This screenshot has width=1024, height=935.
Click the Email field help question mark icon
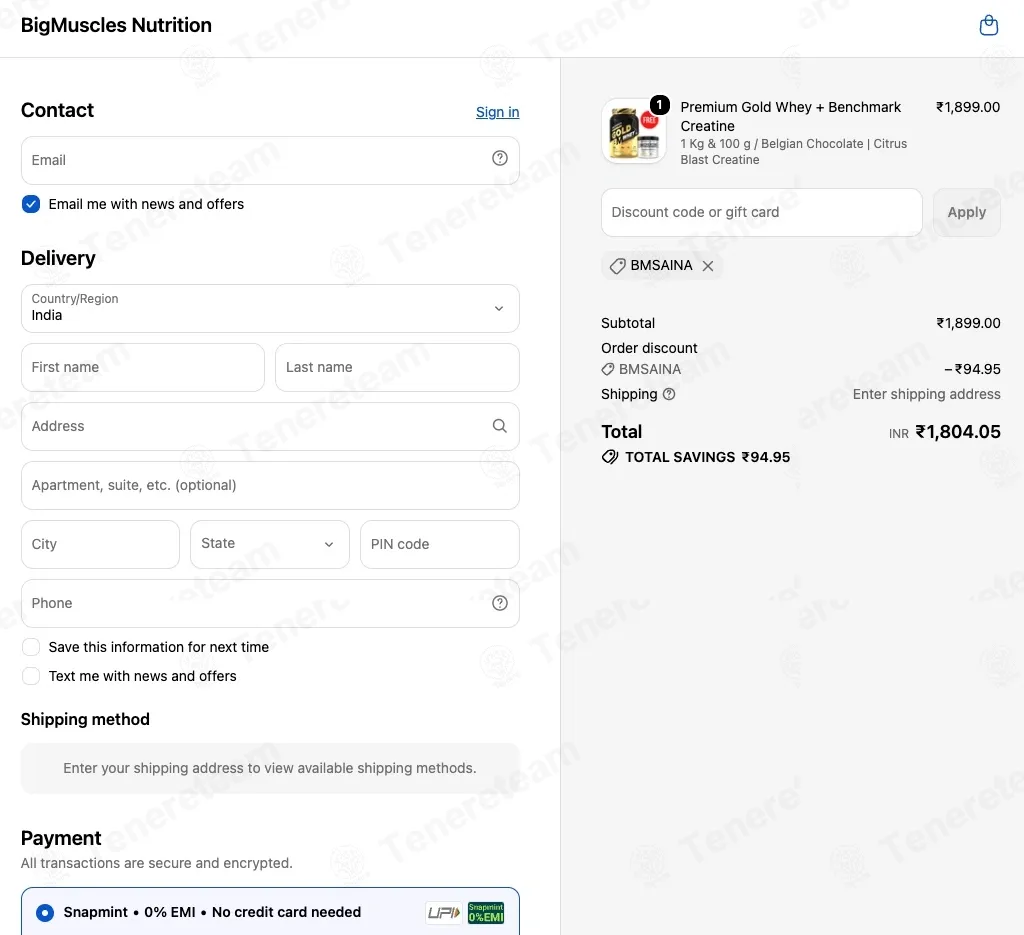pyautogui.click(x=500, y=158)
